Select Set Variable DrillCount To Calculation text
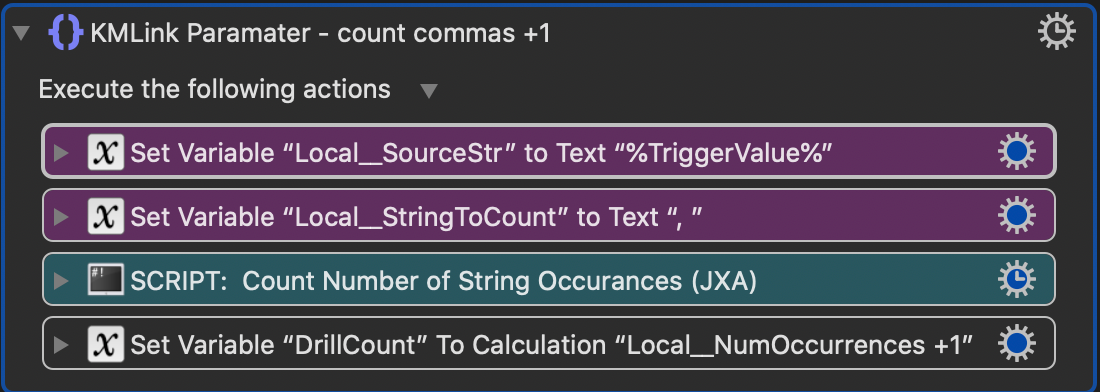 552,345
